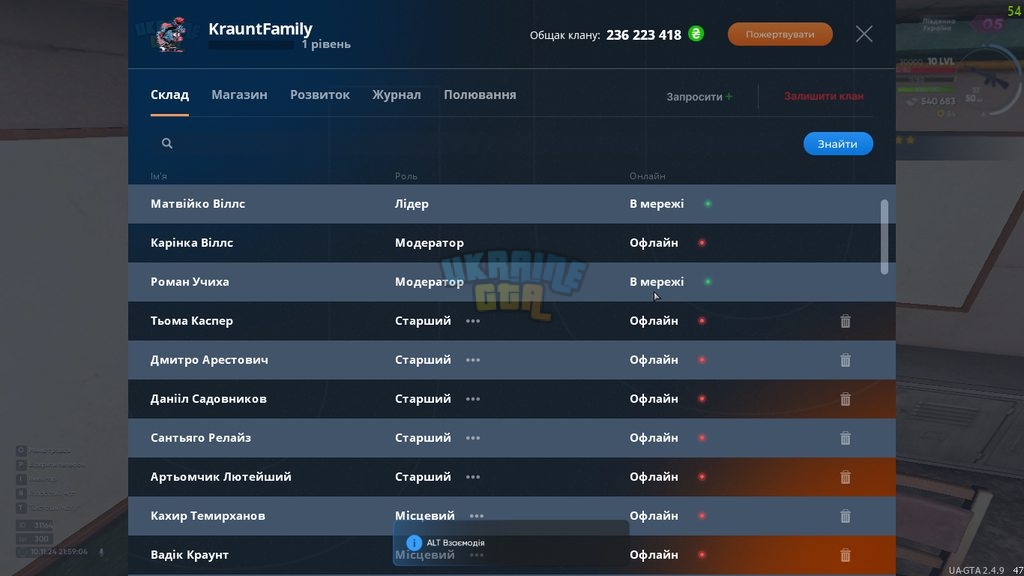1024x576 pixels.
Task: Click the Знайти search button
Action: click(838, 144)
